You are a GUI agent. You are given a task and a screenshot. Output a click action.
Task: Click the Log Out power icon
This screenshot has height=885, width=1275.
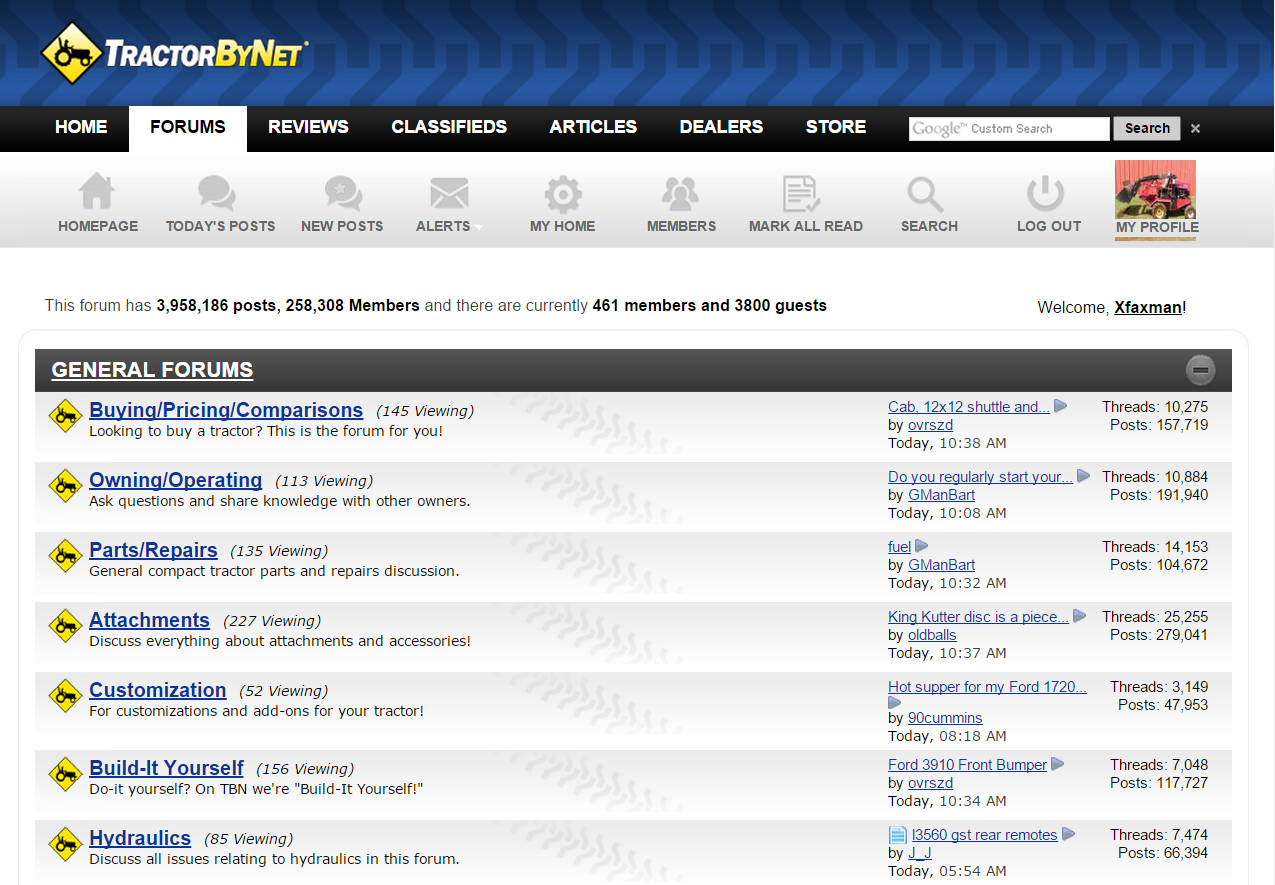point(1045,193)
